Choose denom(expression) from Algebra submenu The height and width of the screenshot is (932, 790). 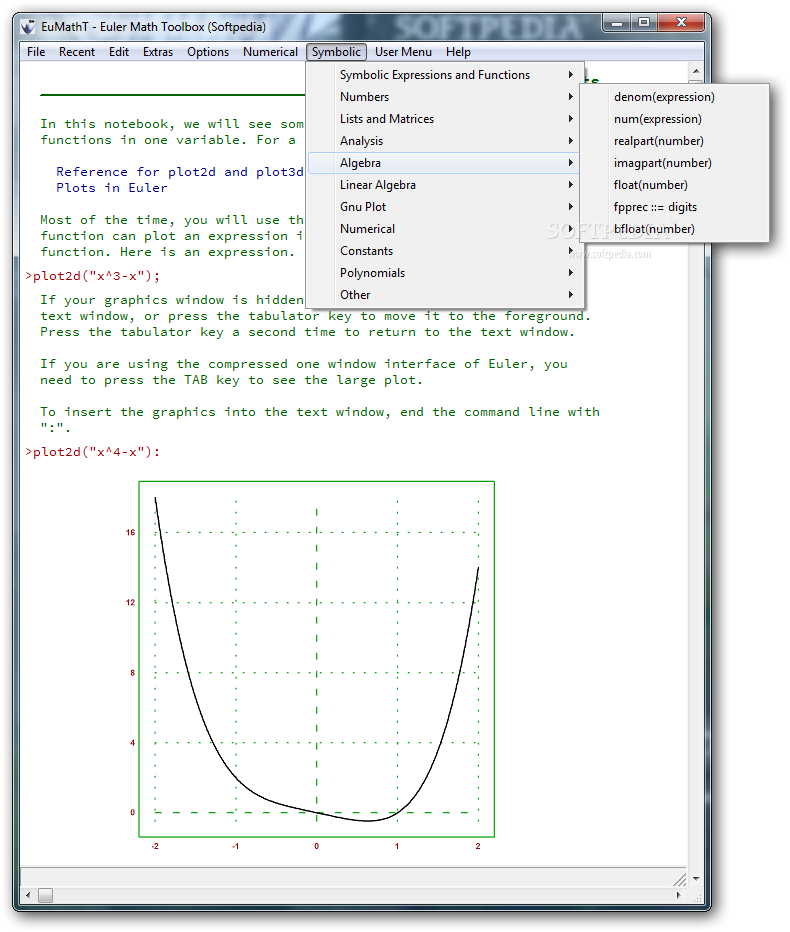click(x=674, y=97)
